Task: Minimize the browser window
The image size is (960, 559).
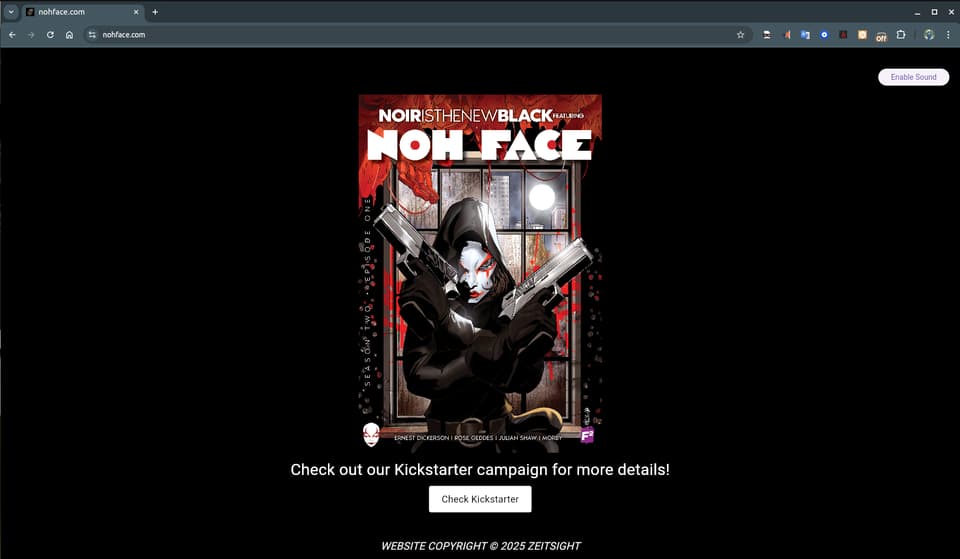Action: 917,12
